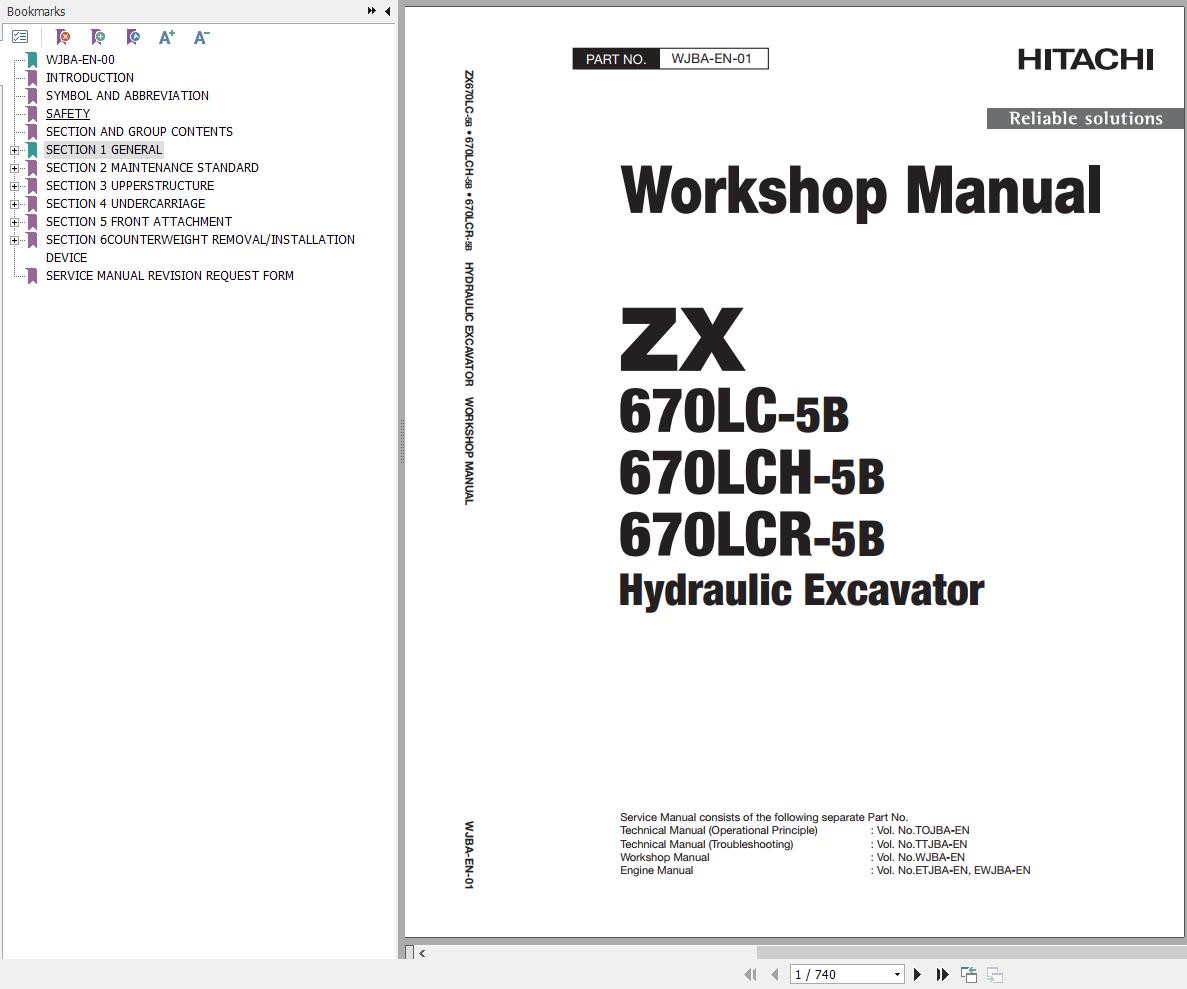Expand SECTION 2 MAINTENANCE STANDARD bookmark
Viewport: 1187px width, 989px height.
click(x=14, y=168)
